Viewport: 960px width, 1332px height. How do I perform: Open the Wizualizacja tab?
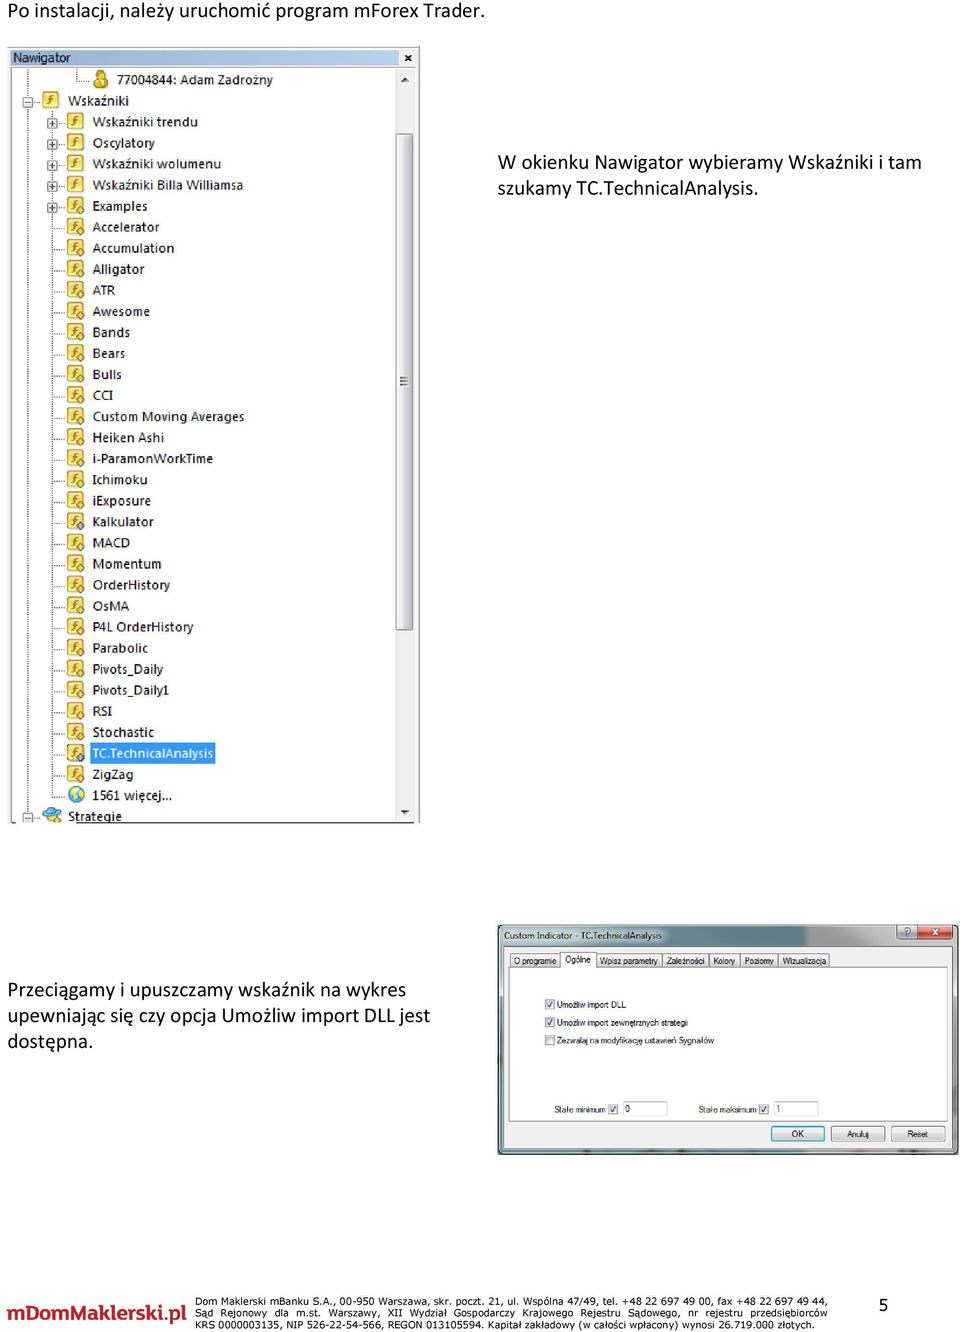[804, 961]
